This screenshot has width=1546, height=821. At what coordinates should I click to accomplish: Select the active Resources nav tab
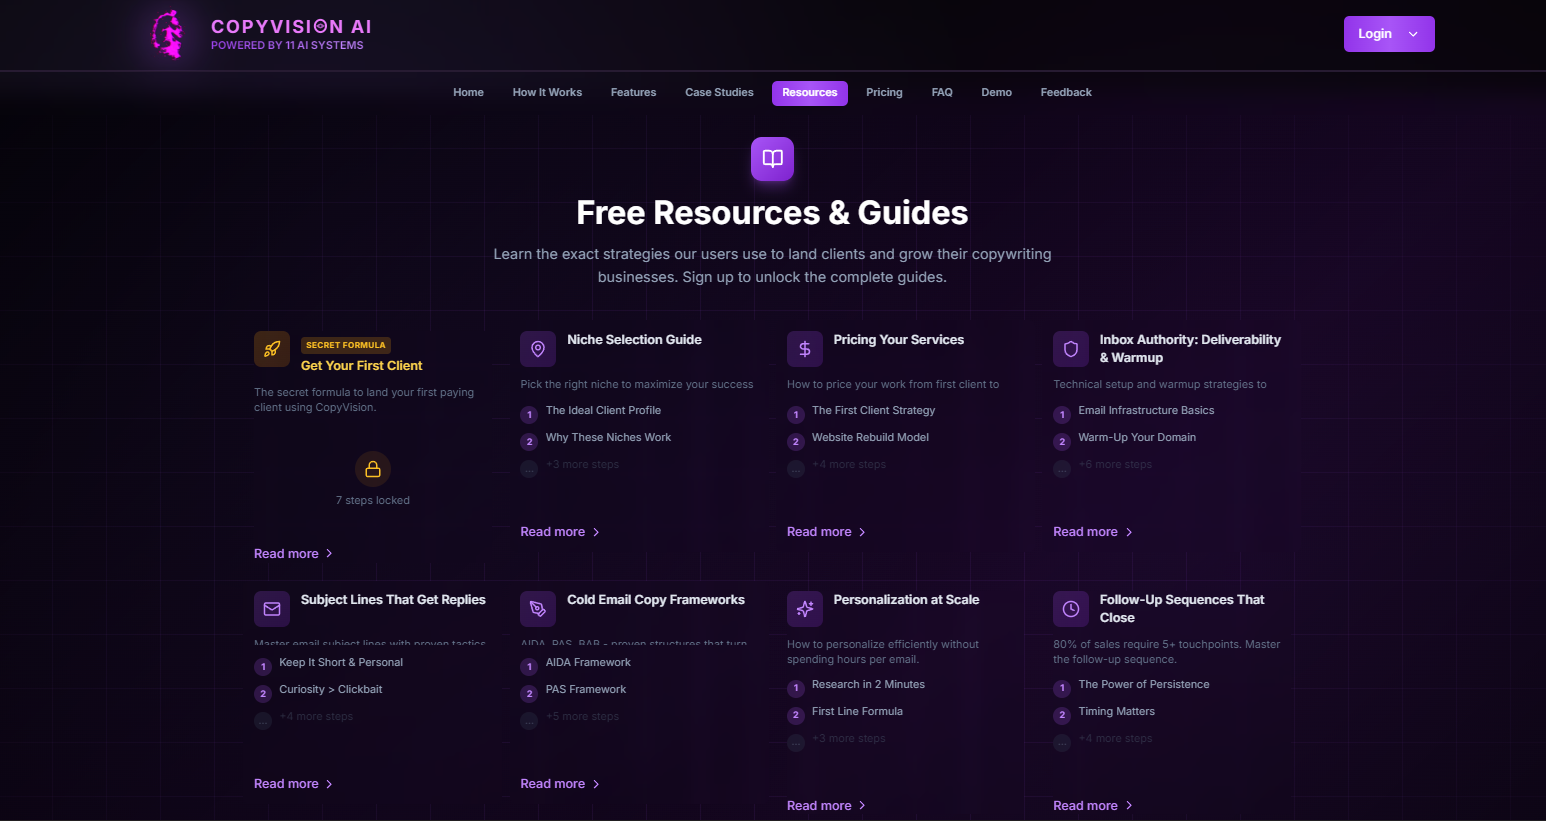[x=810, y=93]
